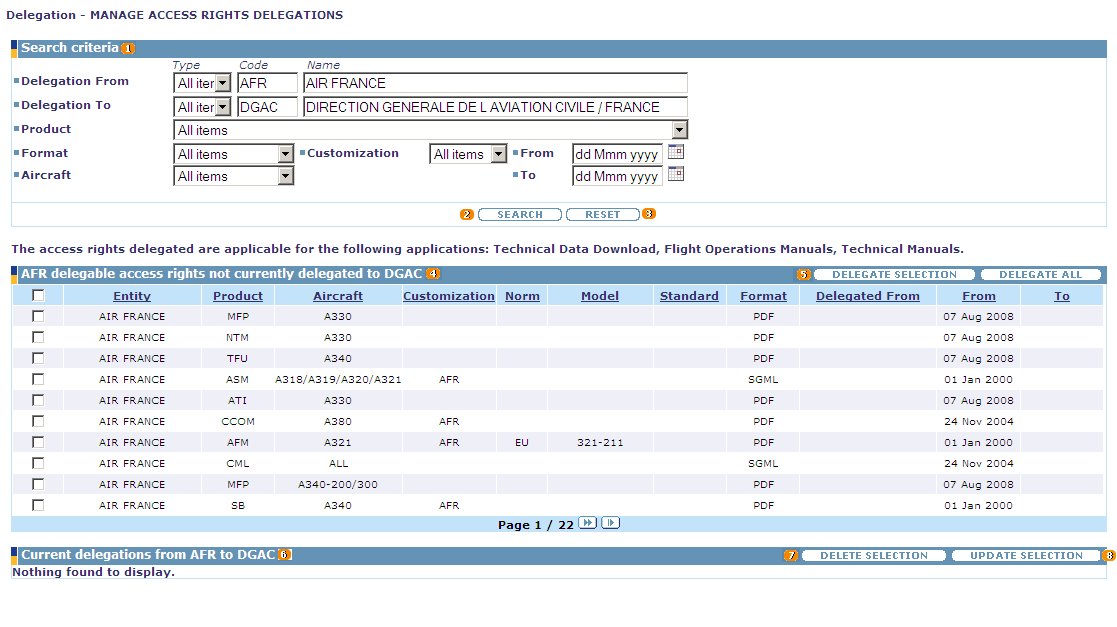Sort table by Model column
1117x627 pixels.
[600, 296]
